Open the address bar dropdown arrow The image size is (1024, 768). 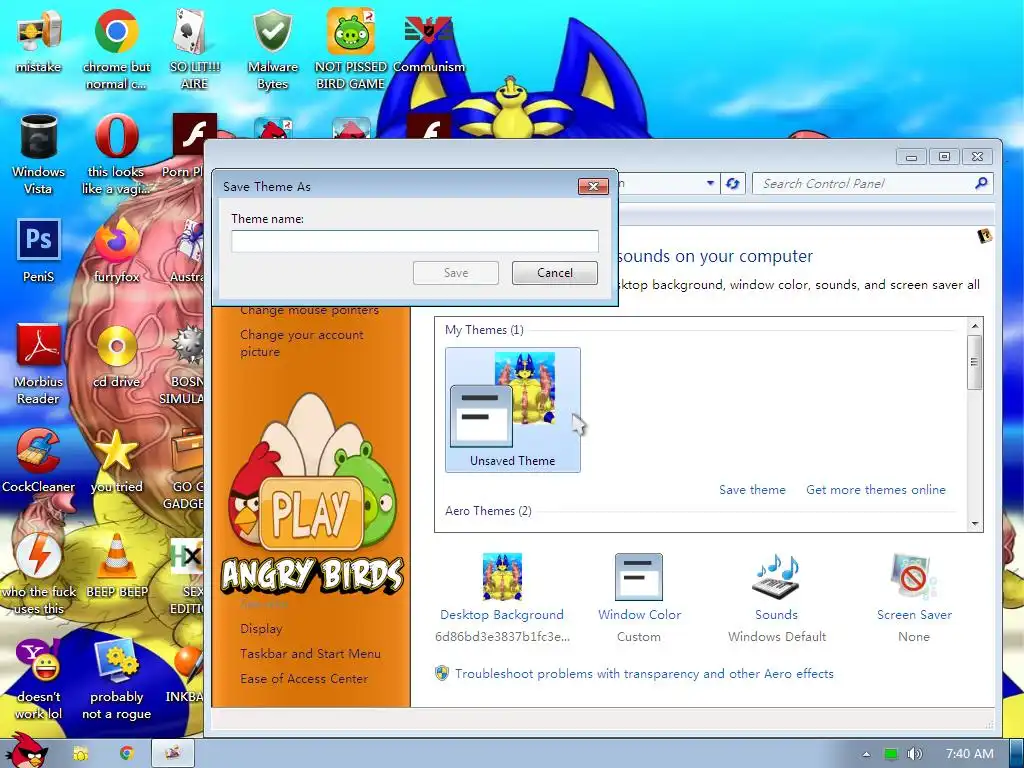710,184
